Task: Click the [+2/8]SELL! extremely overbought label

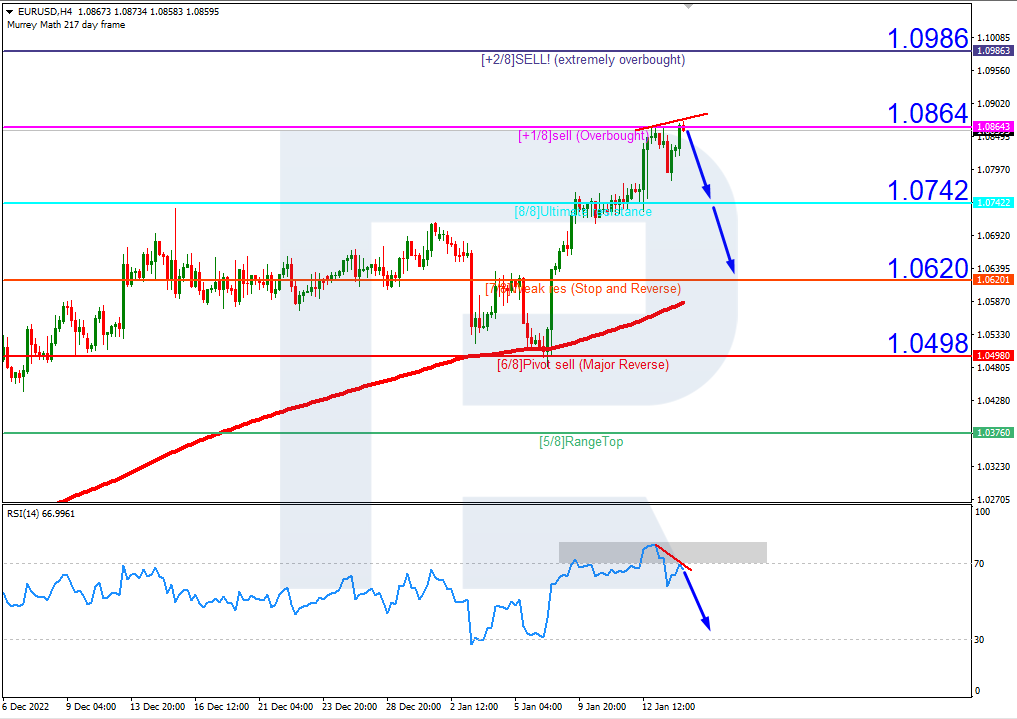Action: click(583, 60)
